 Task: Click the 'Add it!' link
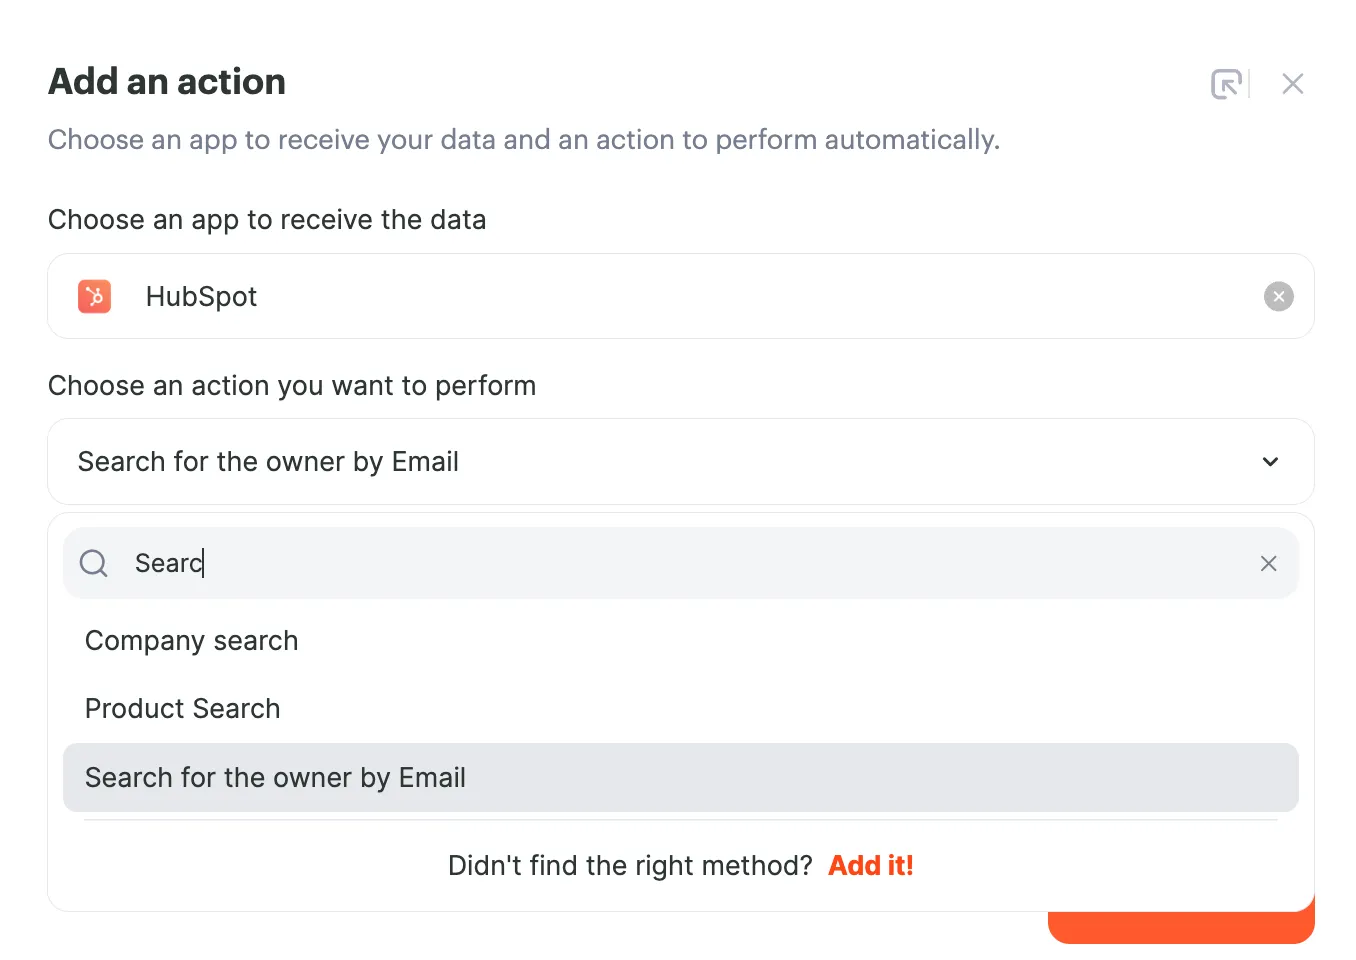(871, 865)
